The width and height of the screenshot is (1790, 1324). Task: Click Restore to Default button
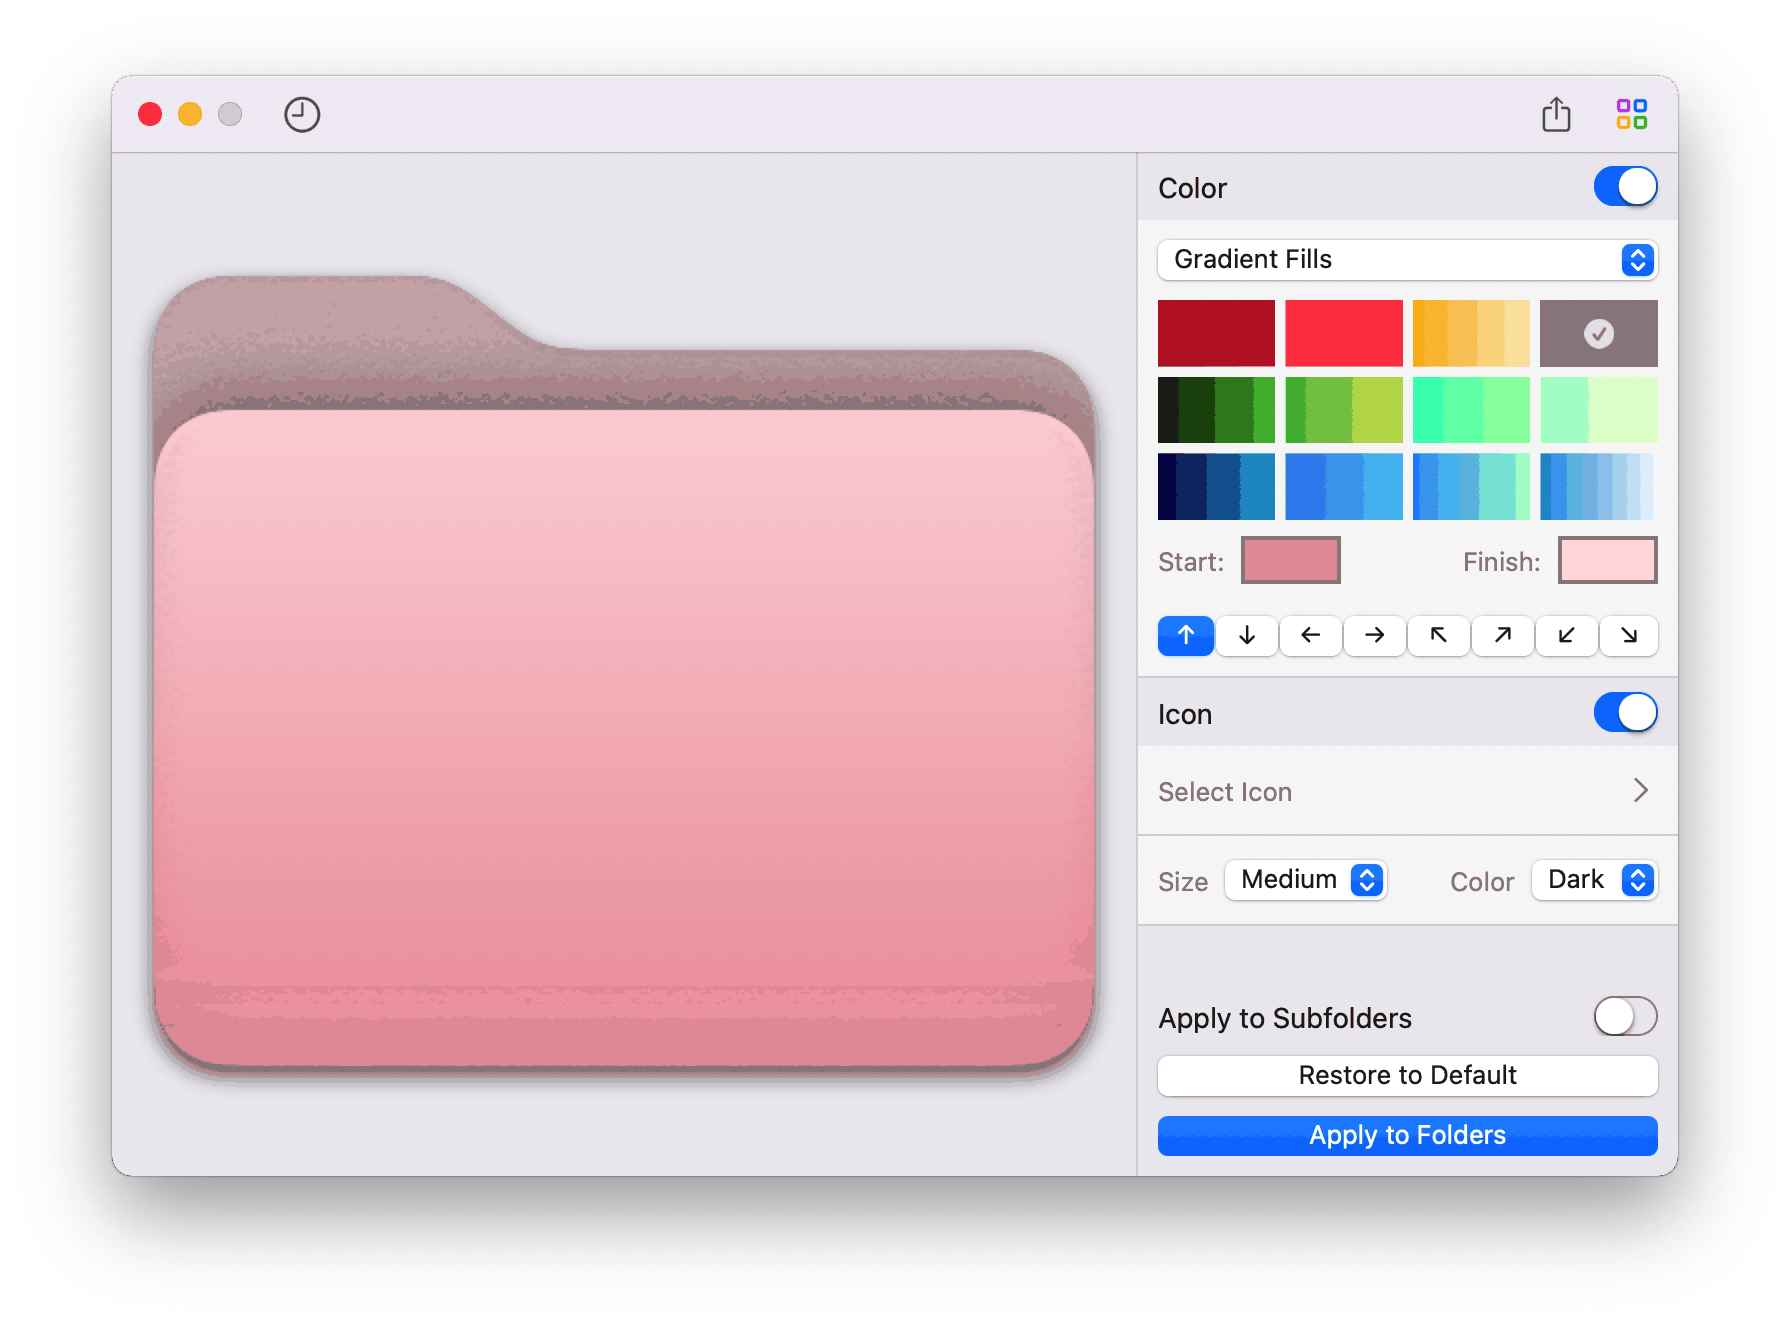[1407, 1075]
